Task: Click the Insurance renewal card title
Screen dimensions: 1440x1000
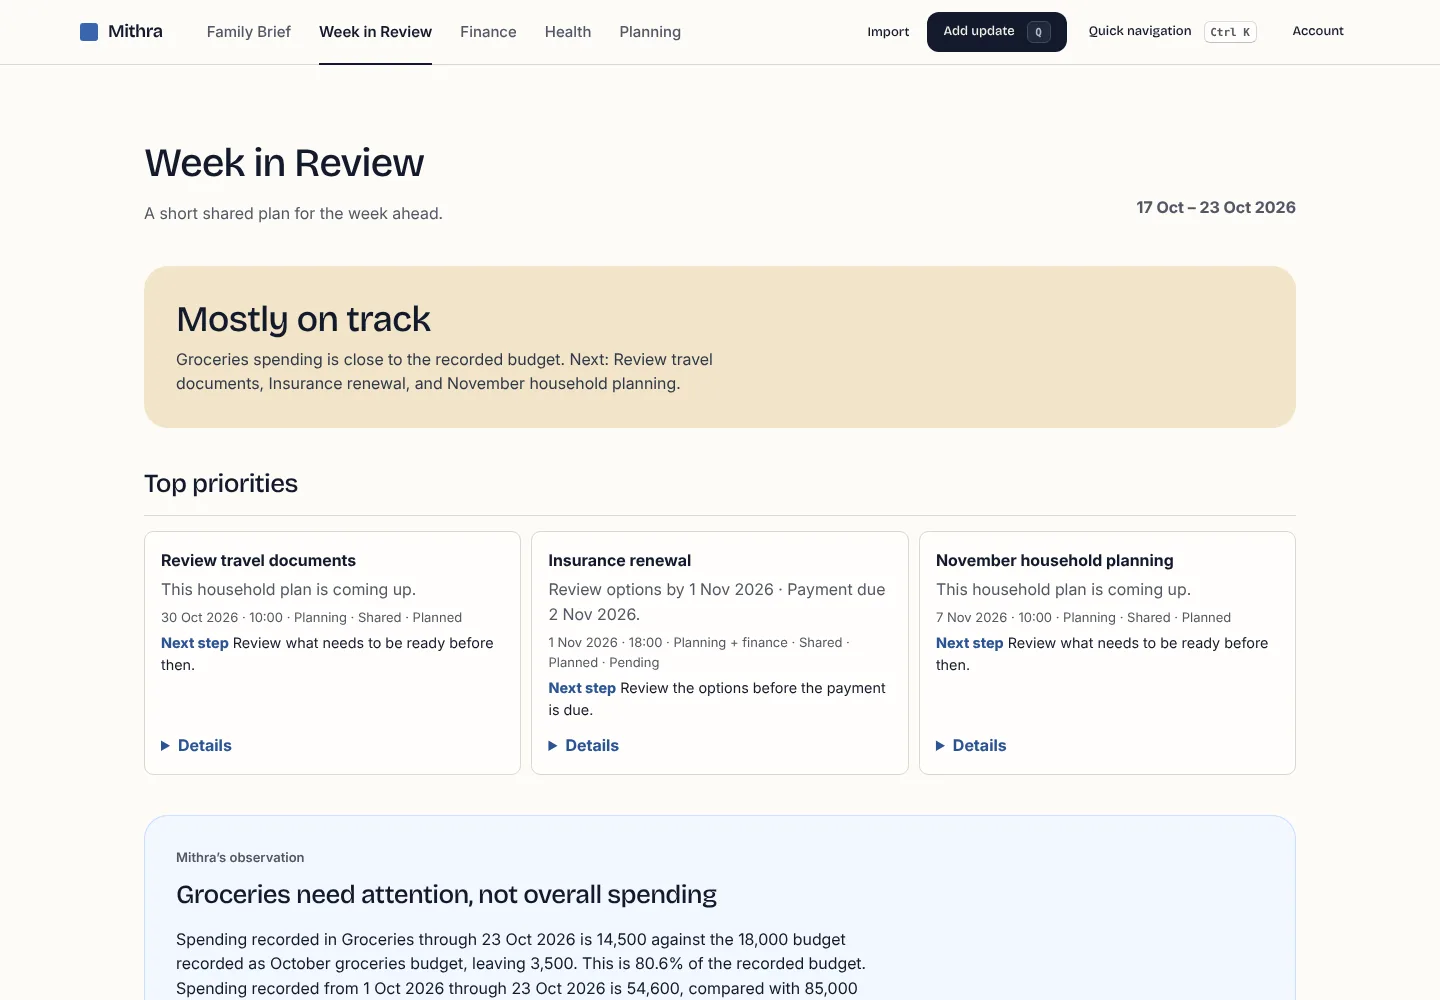Action: pos(620,561)
